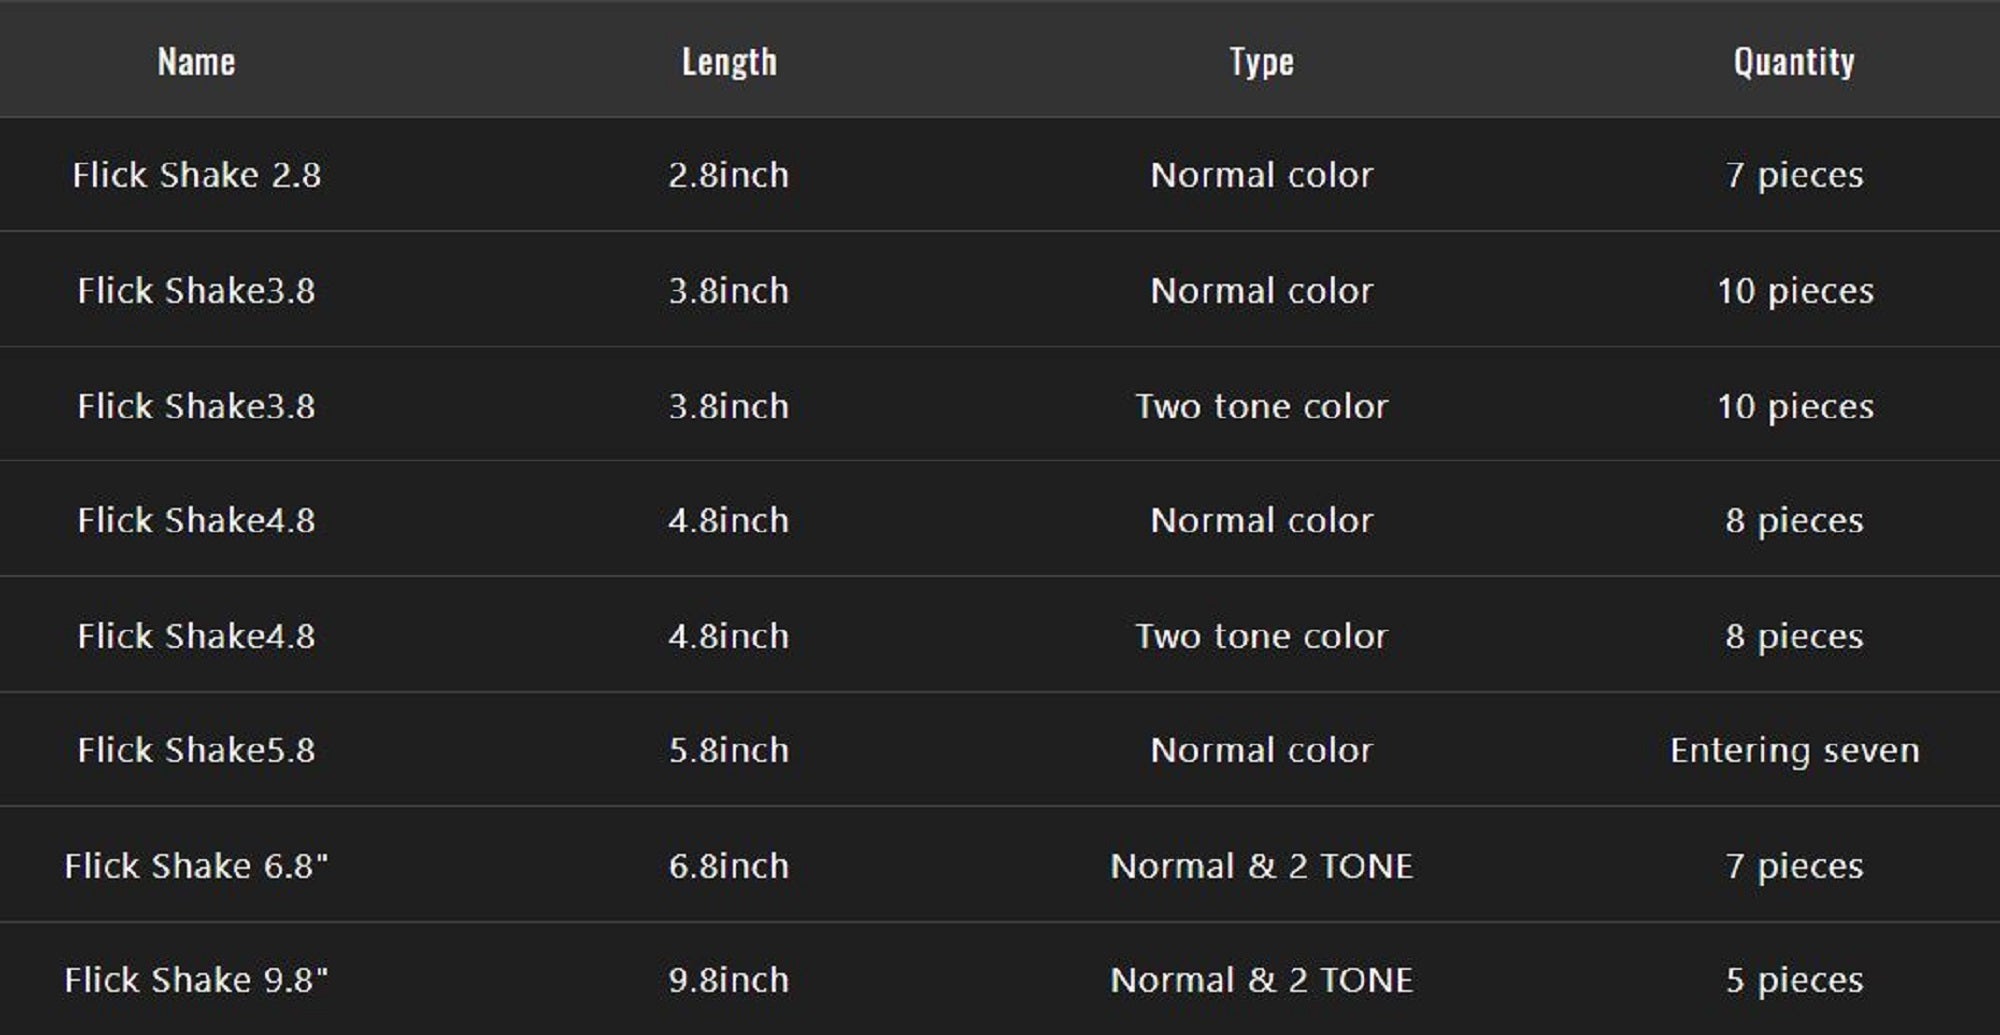Click the Flick Shake 9.8" name cell
Image resolution: width=2000 pixels, height=1035 pixels.
pos(196,980)
